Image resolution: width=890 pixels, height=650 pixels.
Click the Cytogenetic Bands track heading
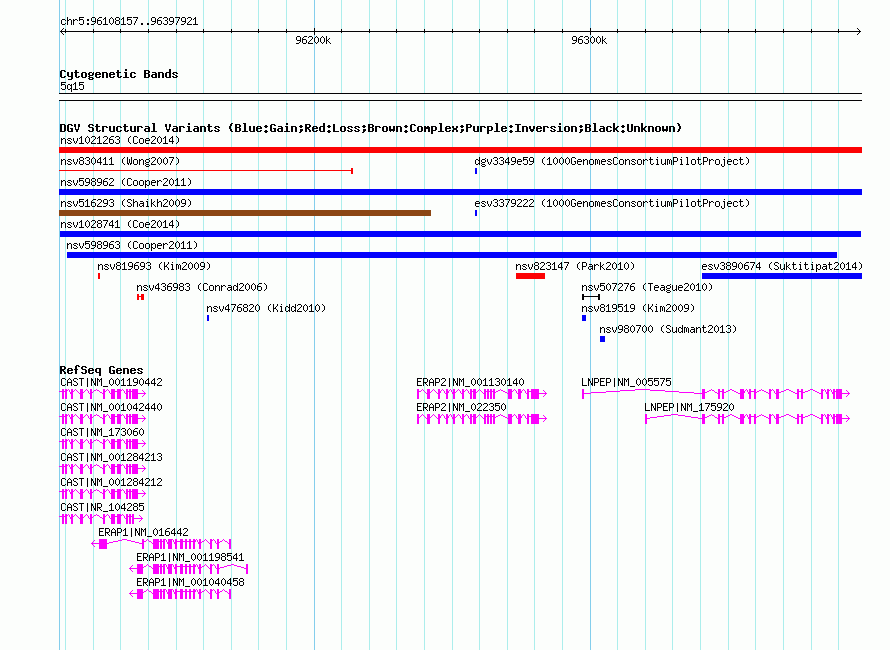pos(119,74)
